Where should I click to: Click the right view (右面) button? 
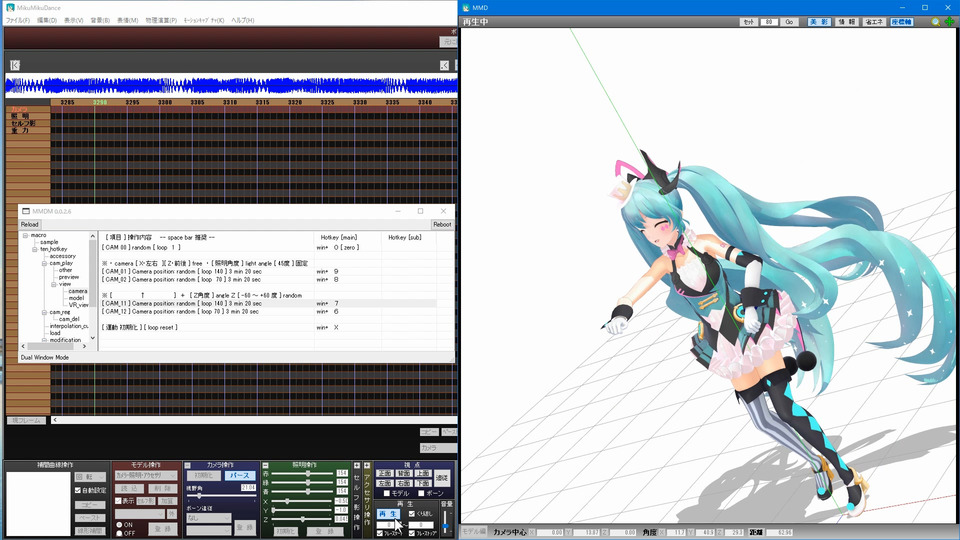coord(404,483)
